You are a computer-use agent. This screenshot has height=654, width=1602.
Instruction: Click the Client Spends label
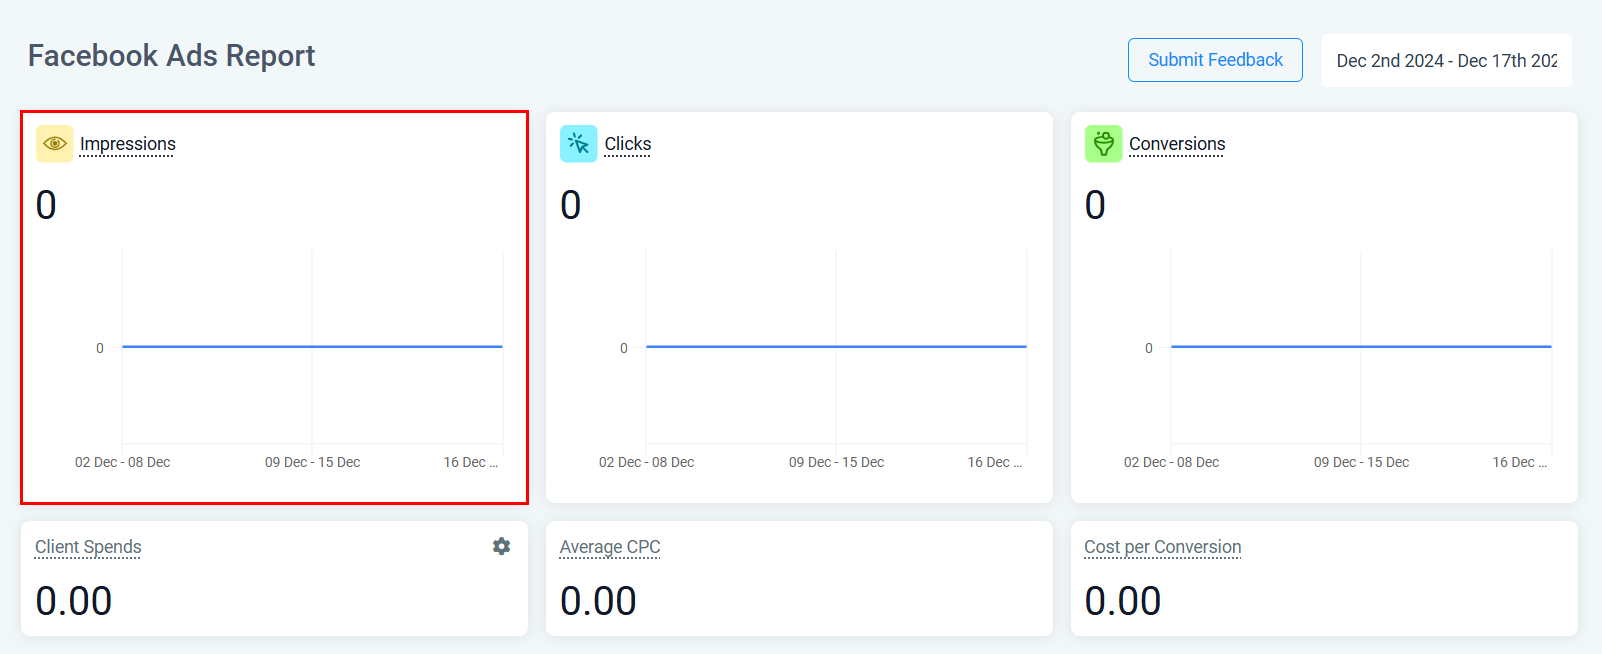(88, 547)
